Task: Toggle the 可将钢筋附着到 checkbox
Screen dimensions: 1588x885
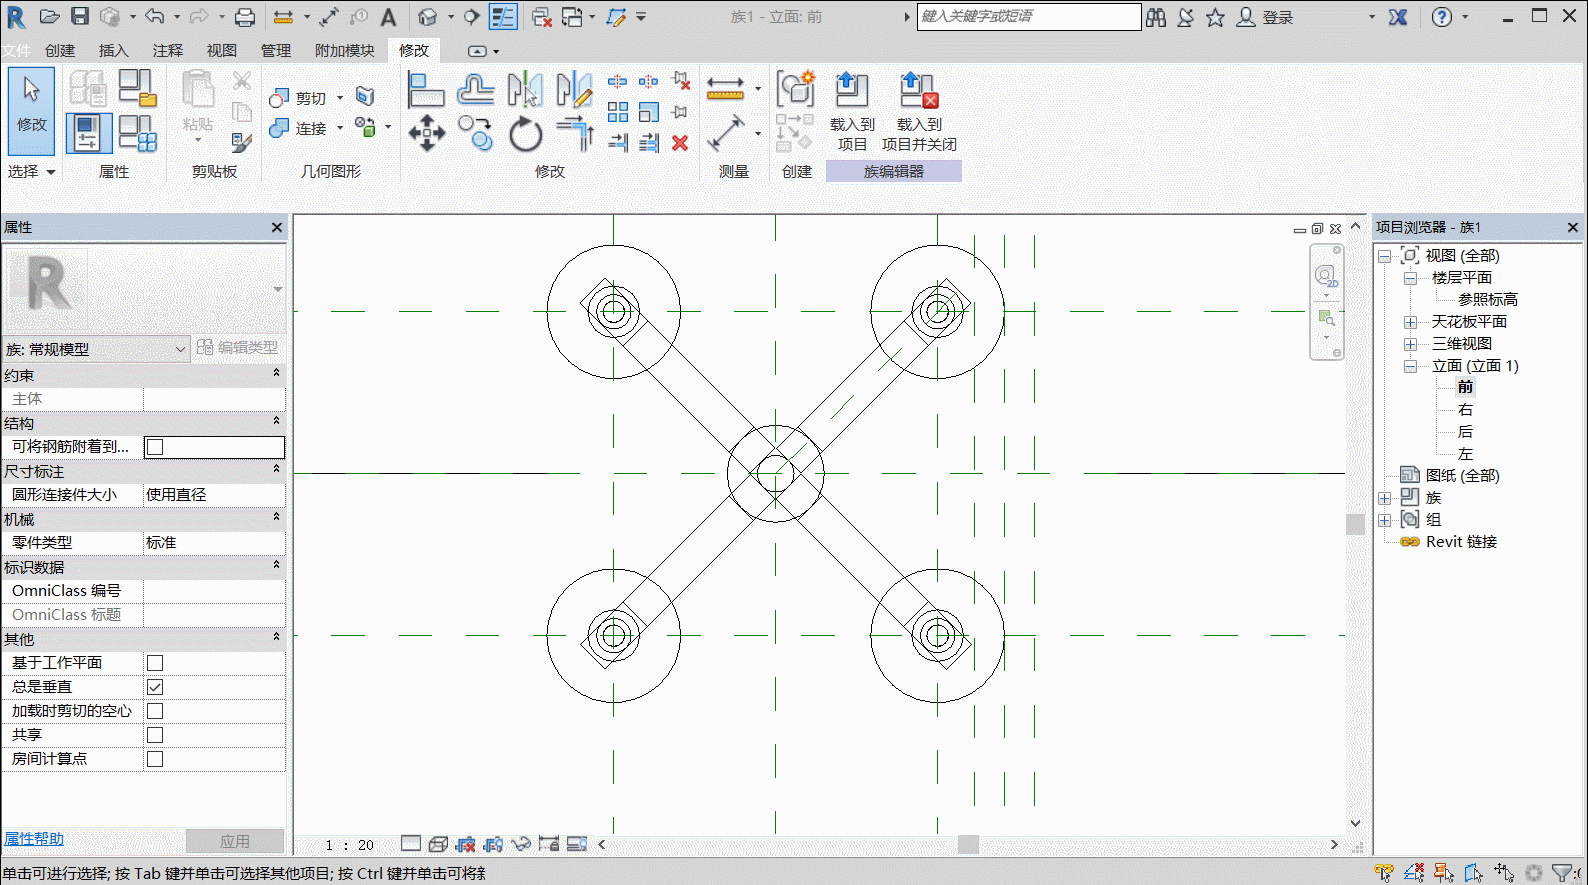Action: (x=155, y=447)
